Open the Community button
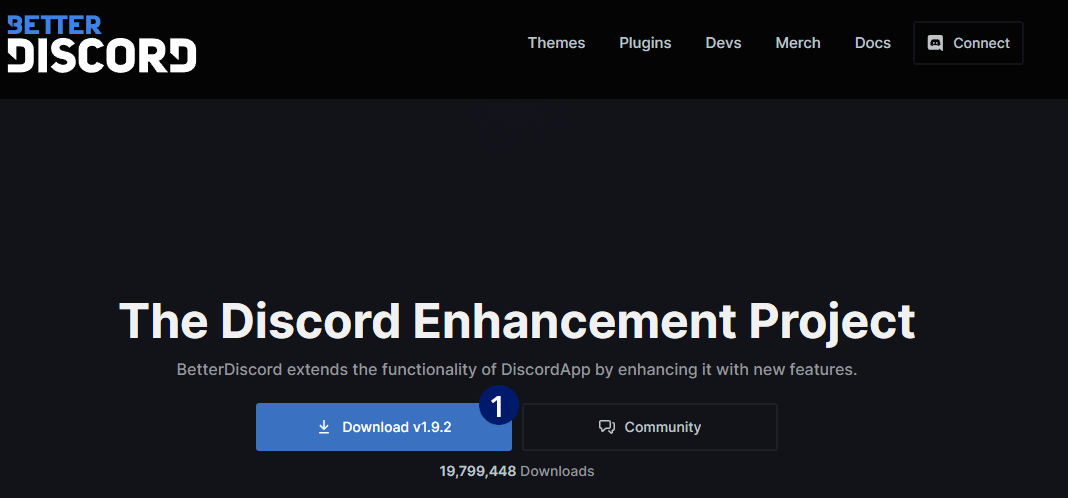 (x=650, y=427)
